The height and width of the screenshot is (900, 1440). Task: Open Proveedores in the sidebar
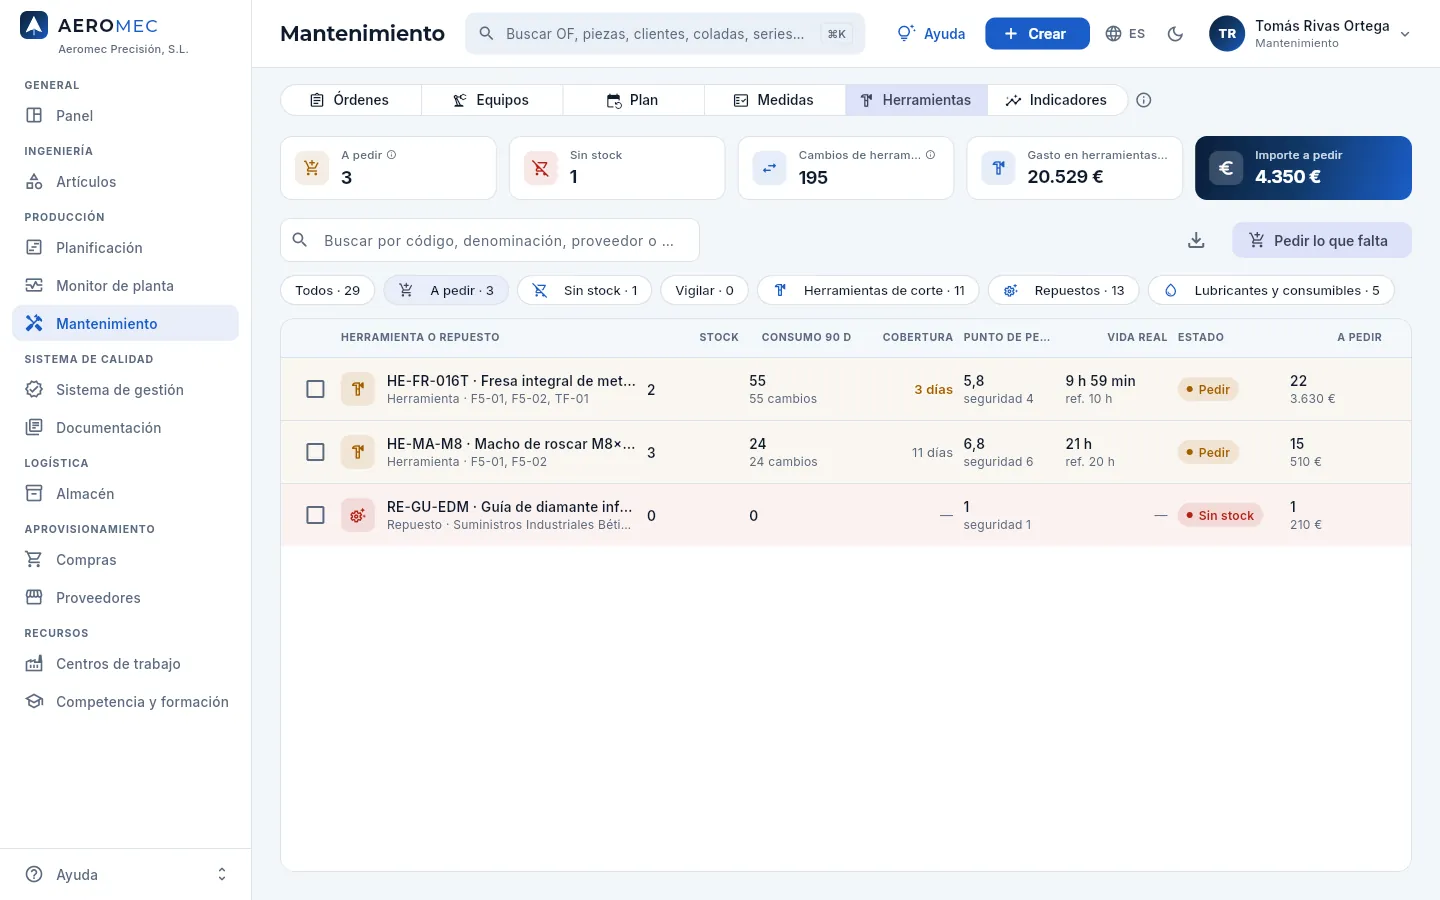tap(126, 598)
